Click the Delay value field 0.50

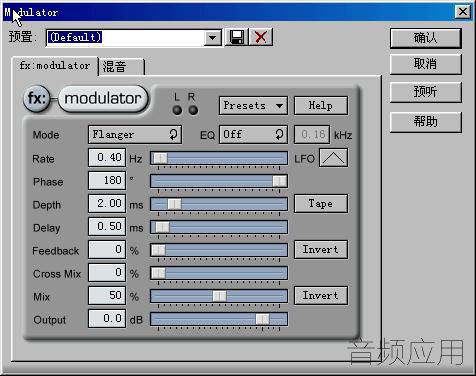click(x=107, y=226)
